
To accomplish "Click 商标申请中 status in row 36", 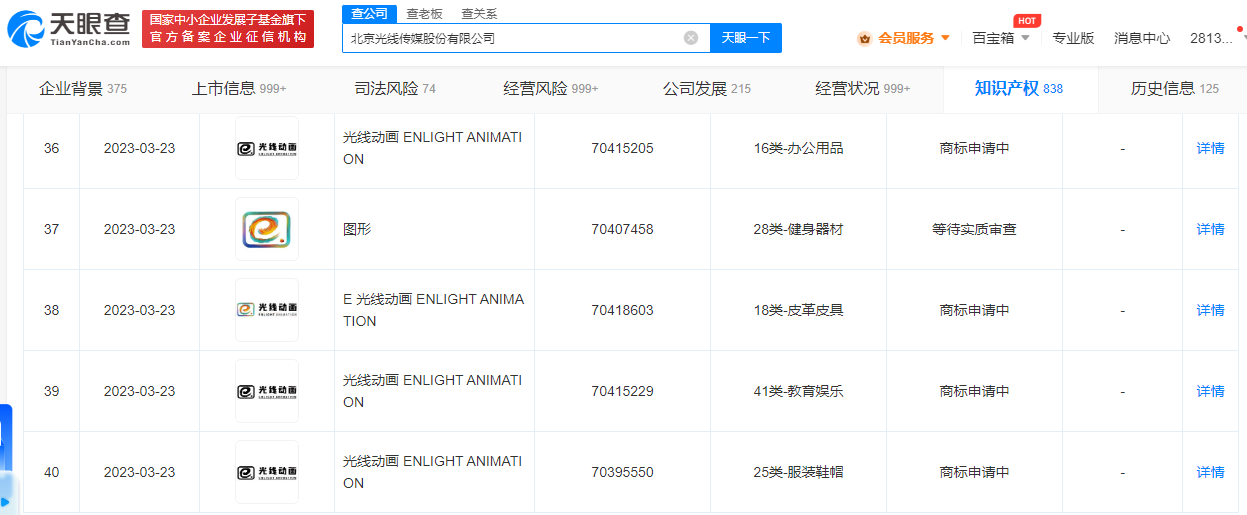I will [974, 148].
